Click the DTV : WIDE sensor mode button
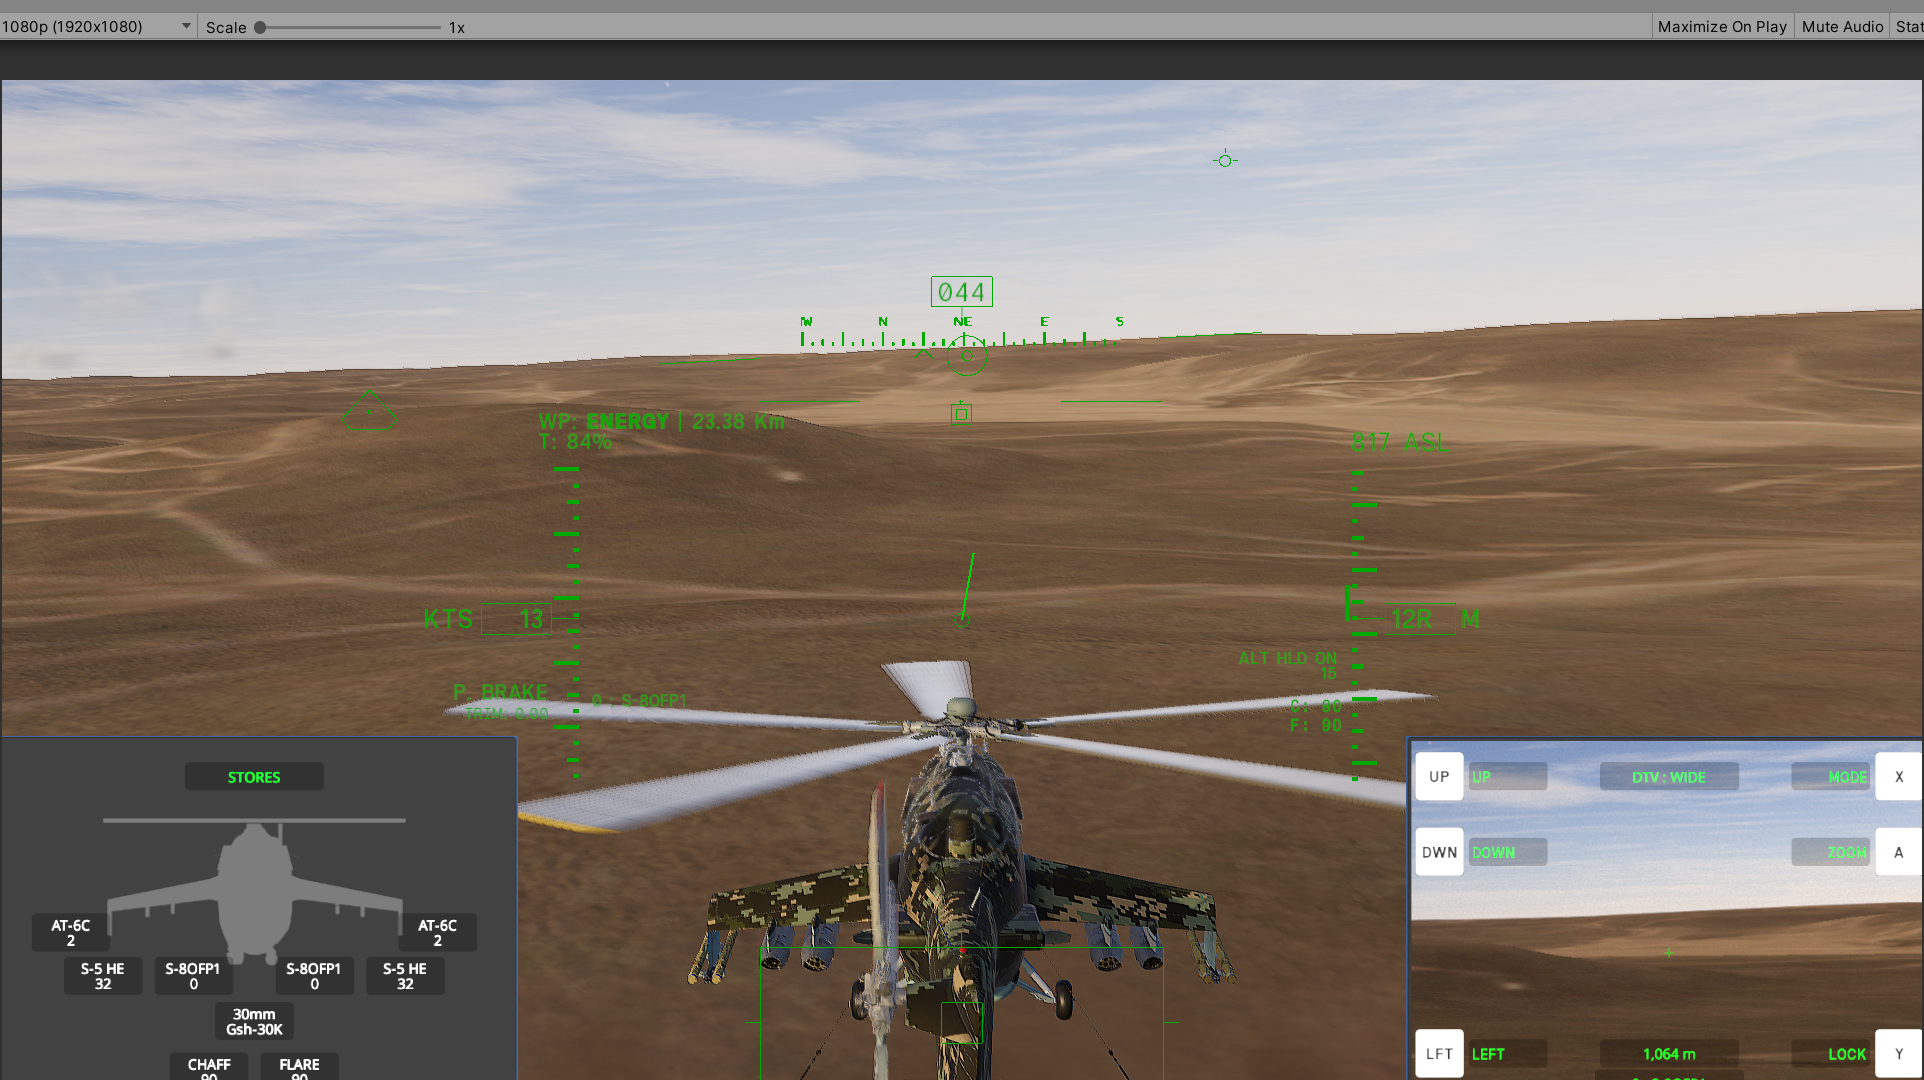The width and height of the screenshot is (1924, 1080). 1668,776
